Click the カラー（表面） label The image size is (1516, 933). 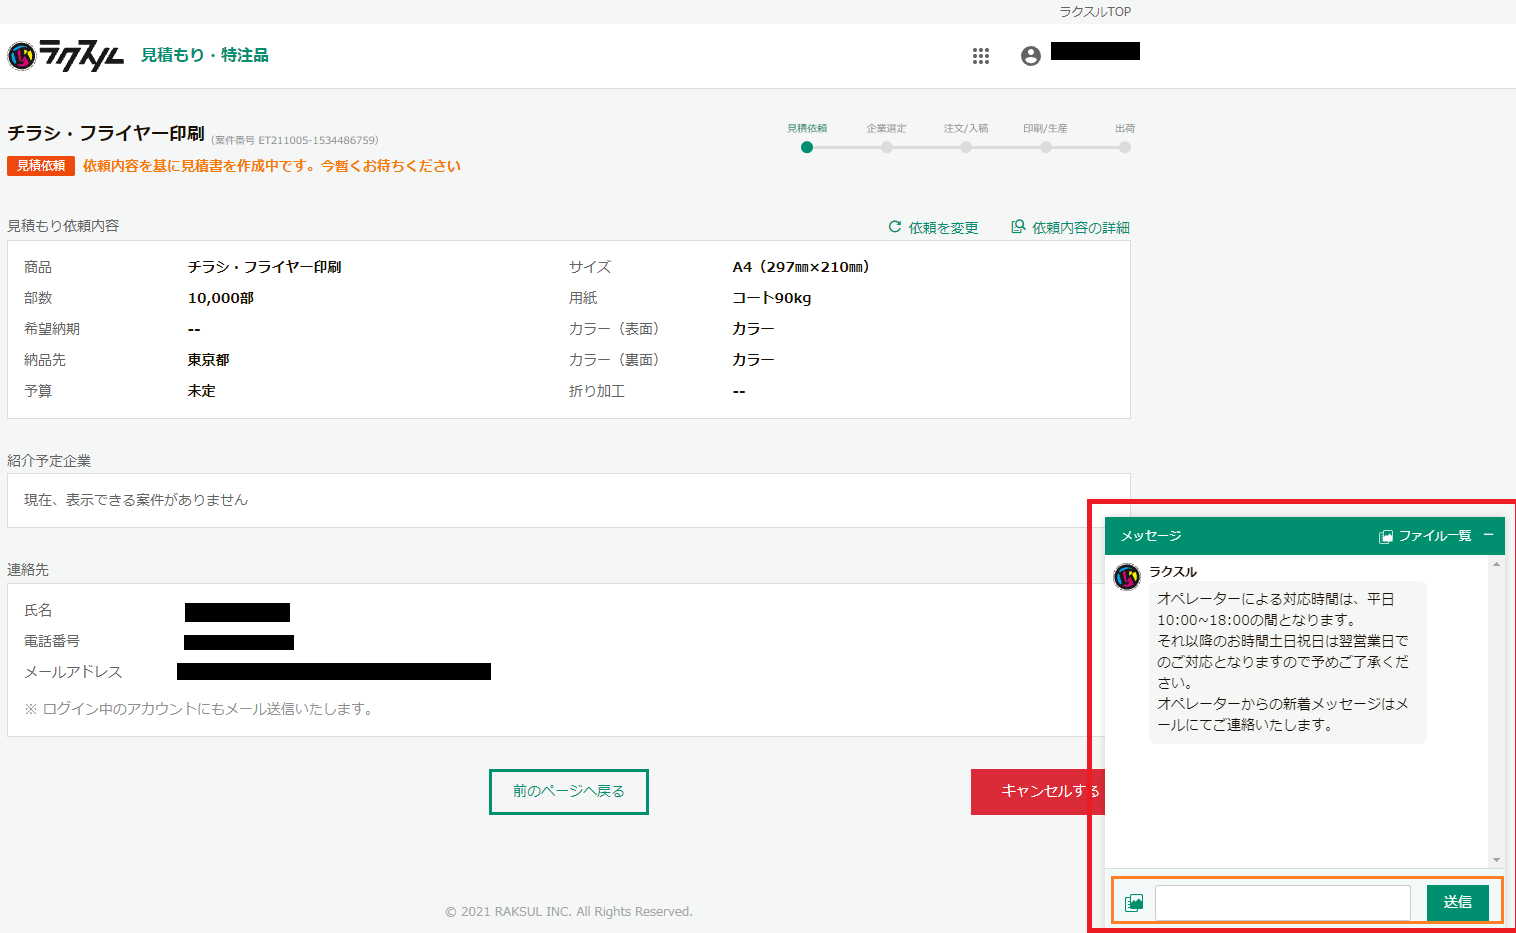[614, 329]
